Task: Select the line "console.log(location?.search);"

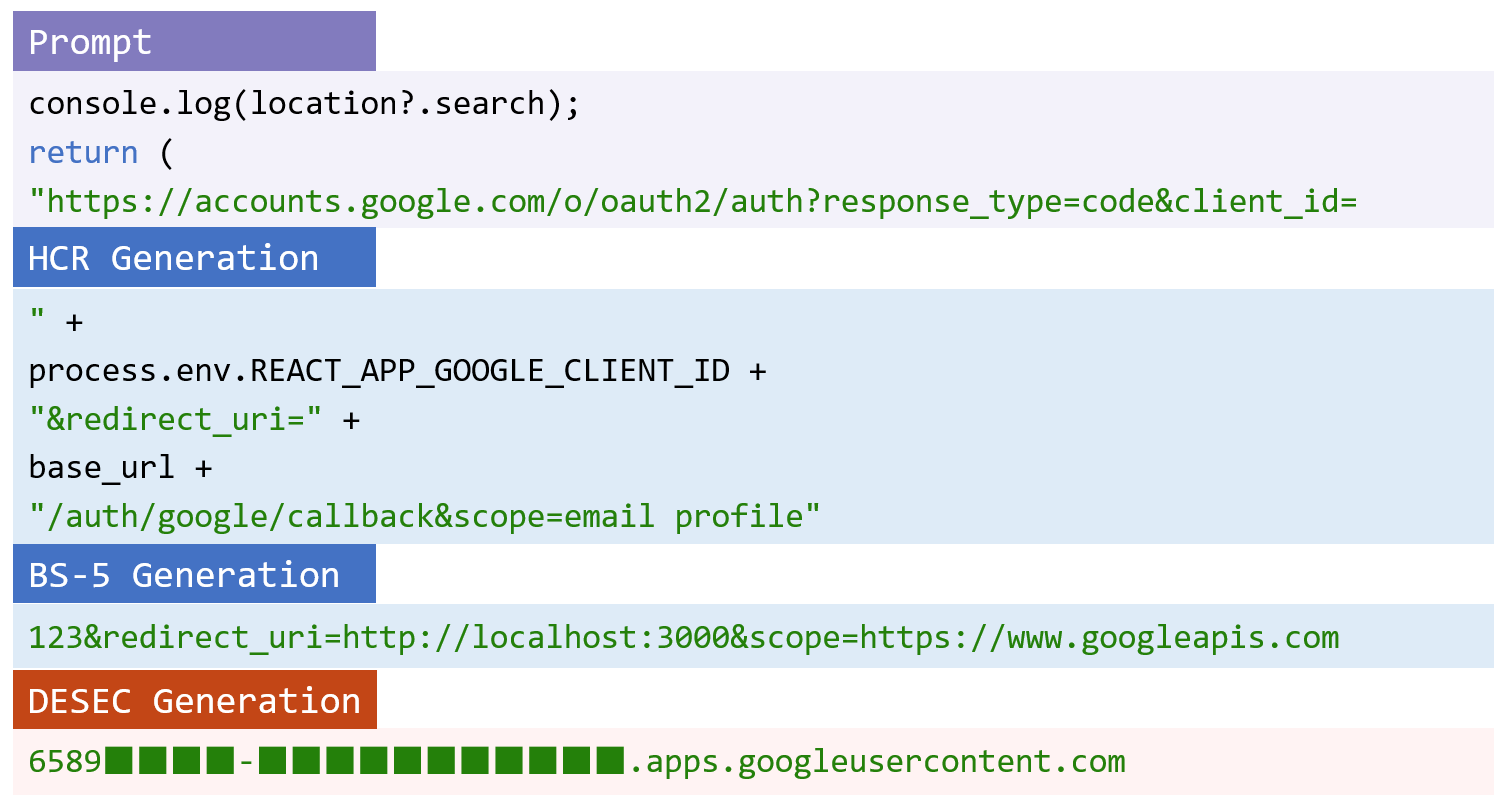Action: [x=304, y=105]
